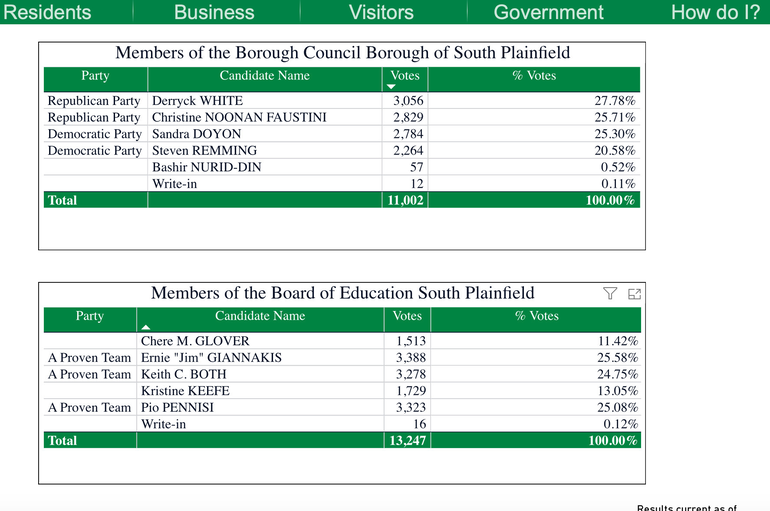Sort Board of Education table by % Votes header

point(536,316)
